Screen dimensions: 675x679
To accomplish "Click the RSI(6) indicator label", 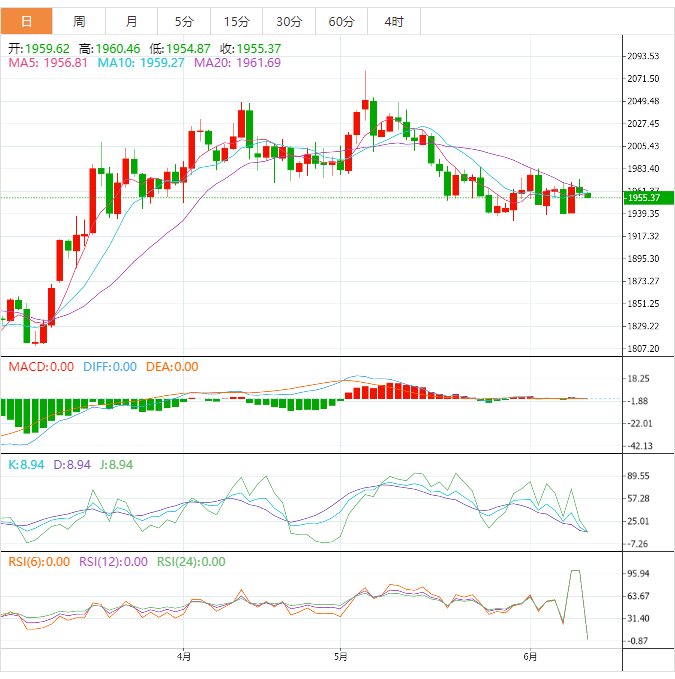I will coord(39,562).
